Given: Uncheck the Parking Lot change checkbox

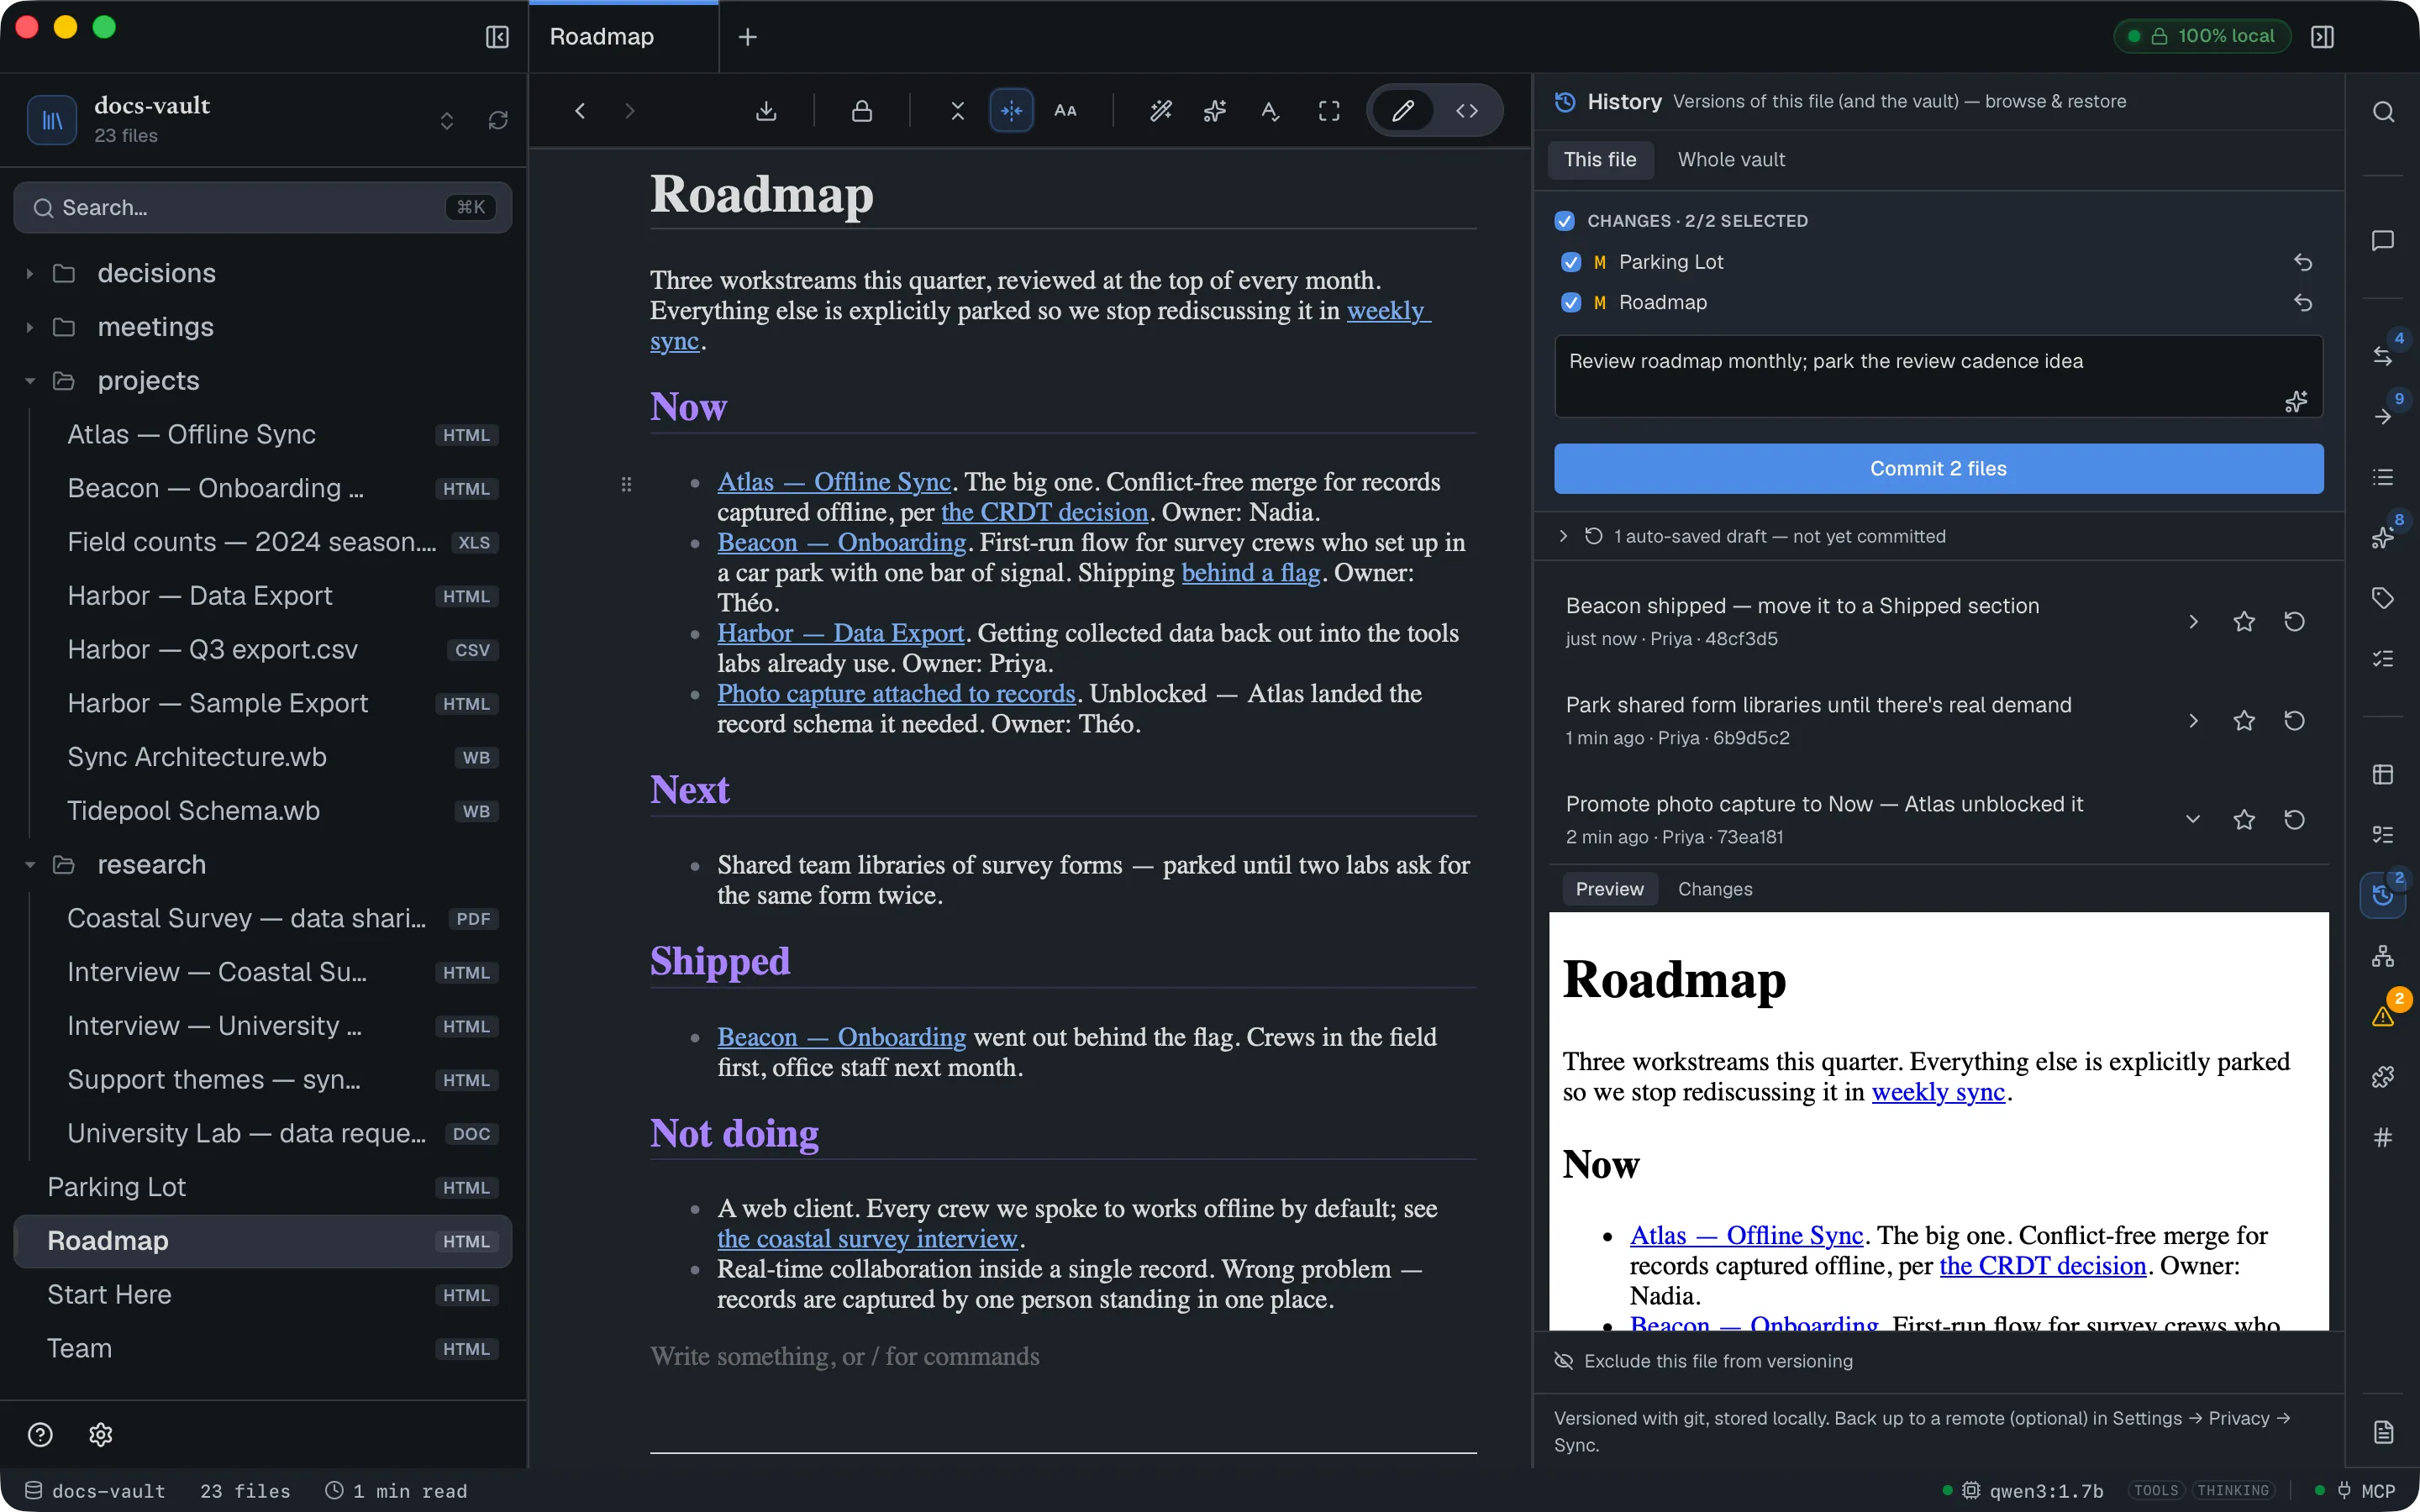Looking at the screenshot, I should 1571,262.
